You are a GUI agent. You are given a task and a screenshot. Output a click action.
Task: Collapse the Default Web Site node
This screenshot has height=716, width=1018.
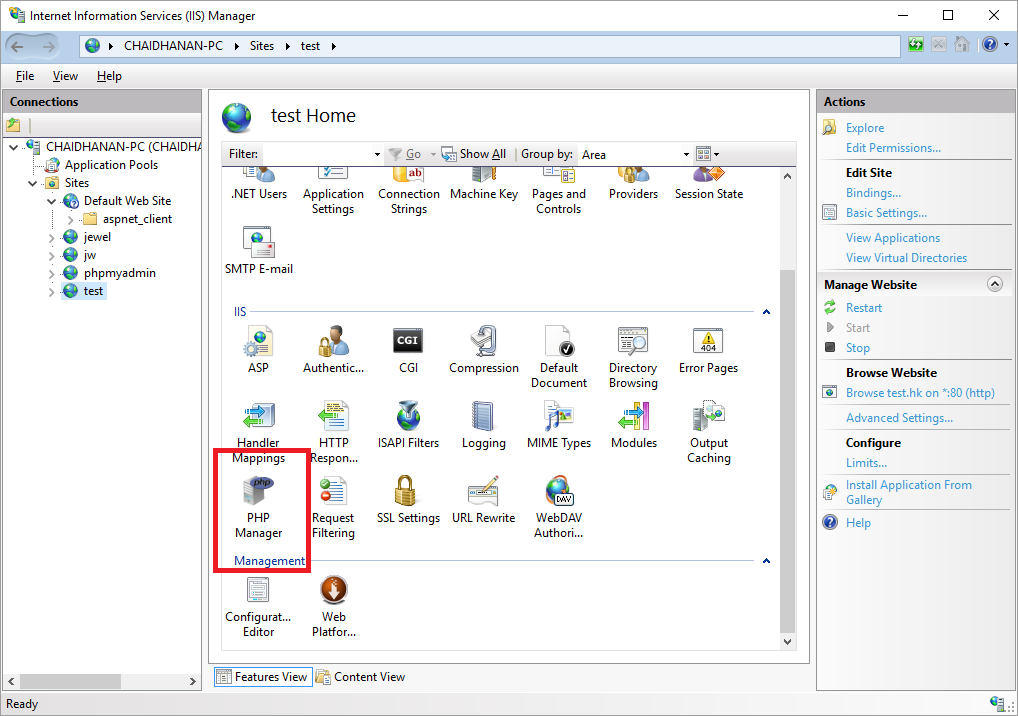pos(52,201)
